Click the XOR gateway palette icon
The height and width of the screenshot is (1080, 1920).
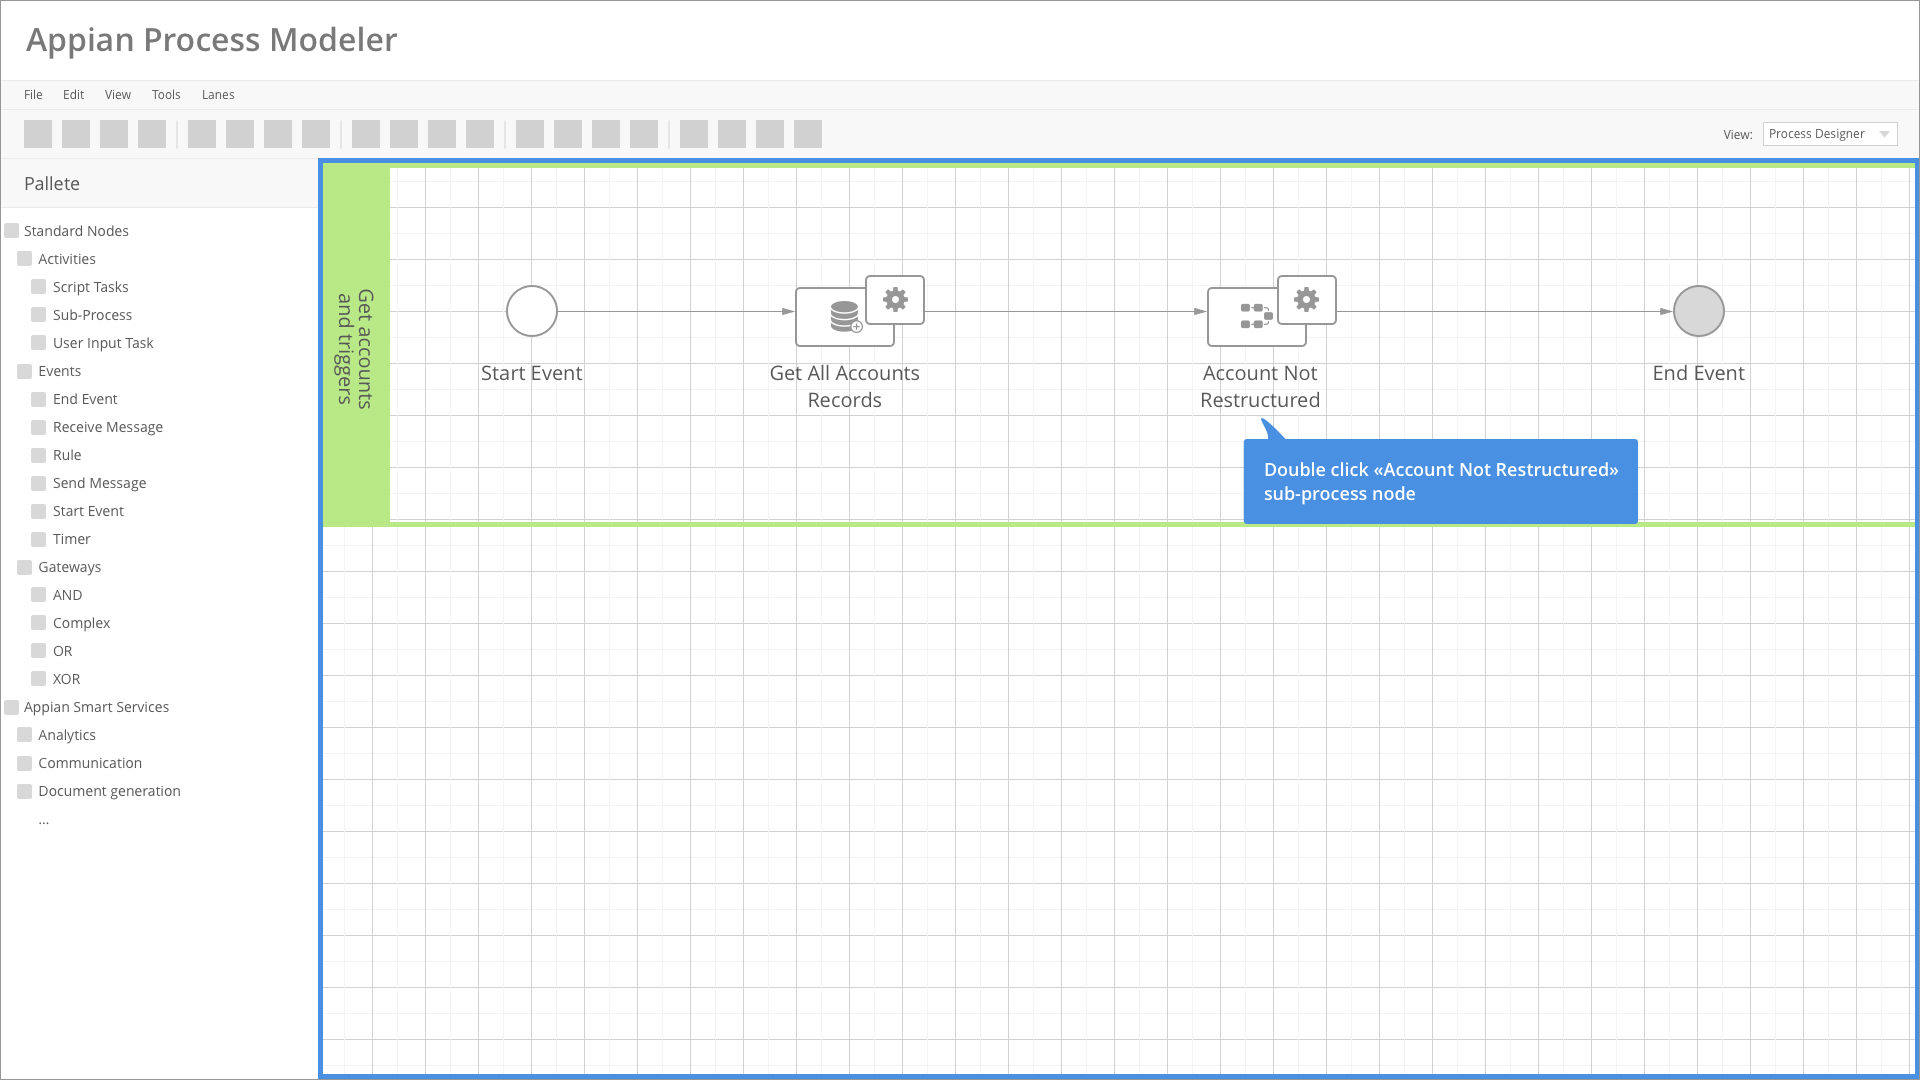(39, 679)
